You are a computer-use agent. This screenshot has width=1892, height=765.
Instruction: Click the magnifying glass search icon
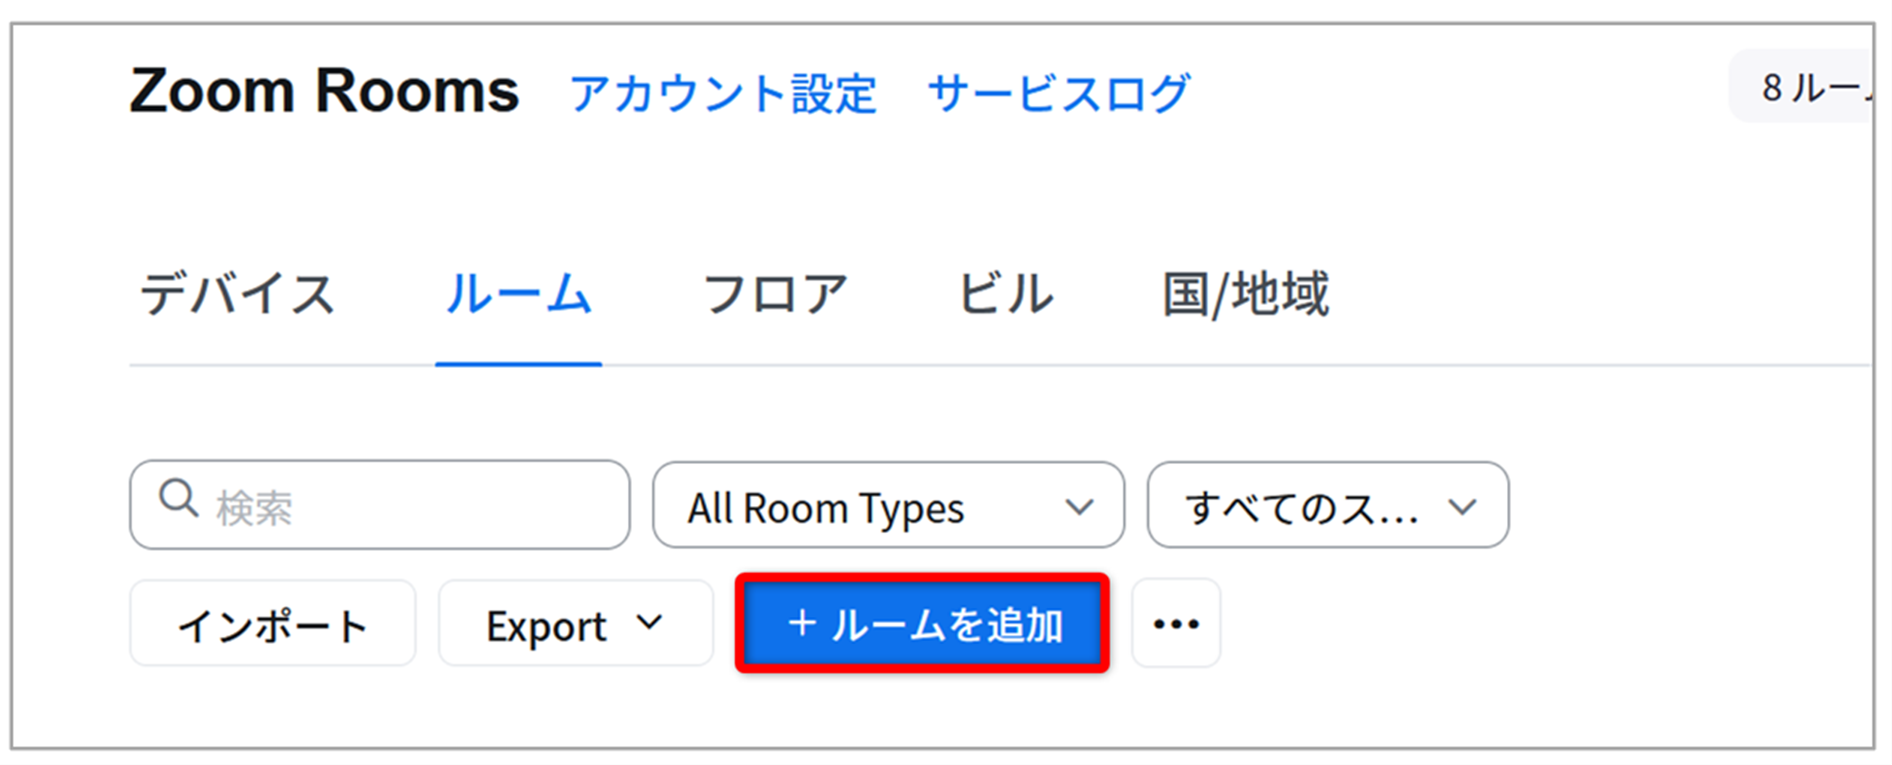click(x=179, y=498)
